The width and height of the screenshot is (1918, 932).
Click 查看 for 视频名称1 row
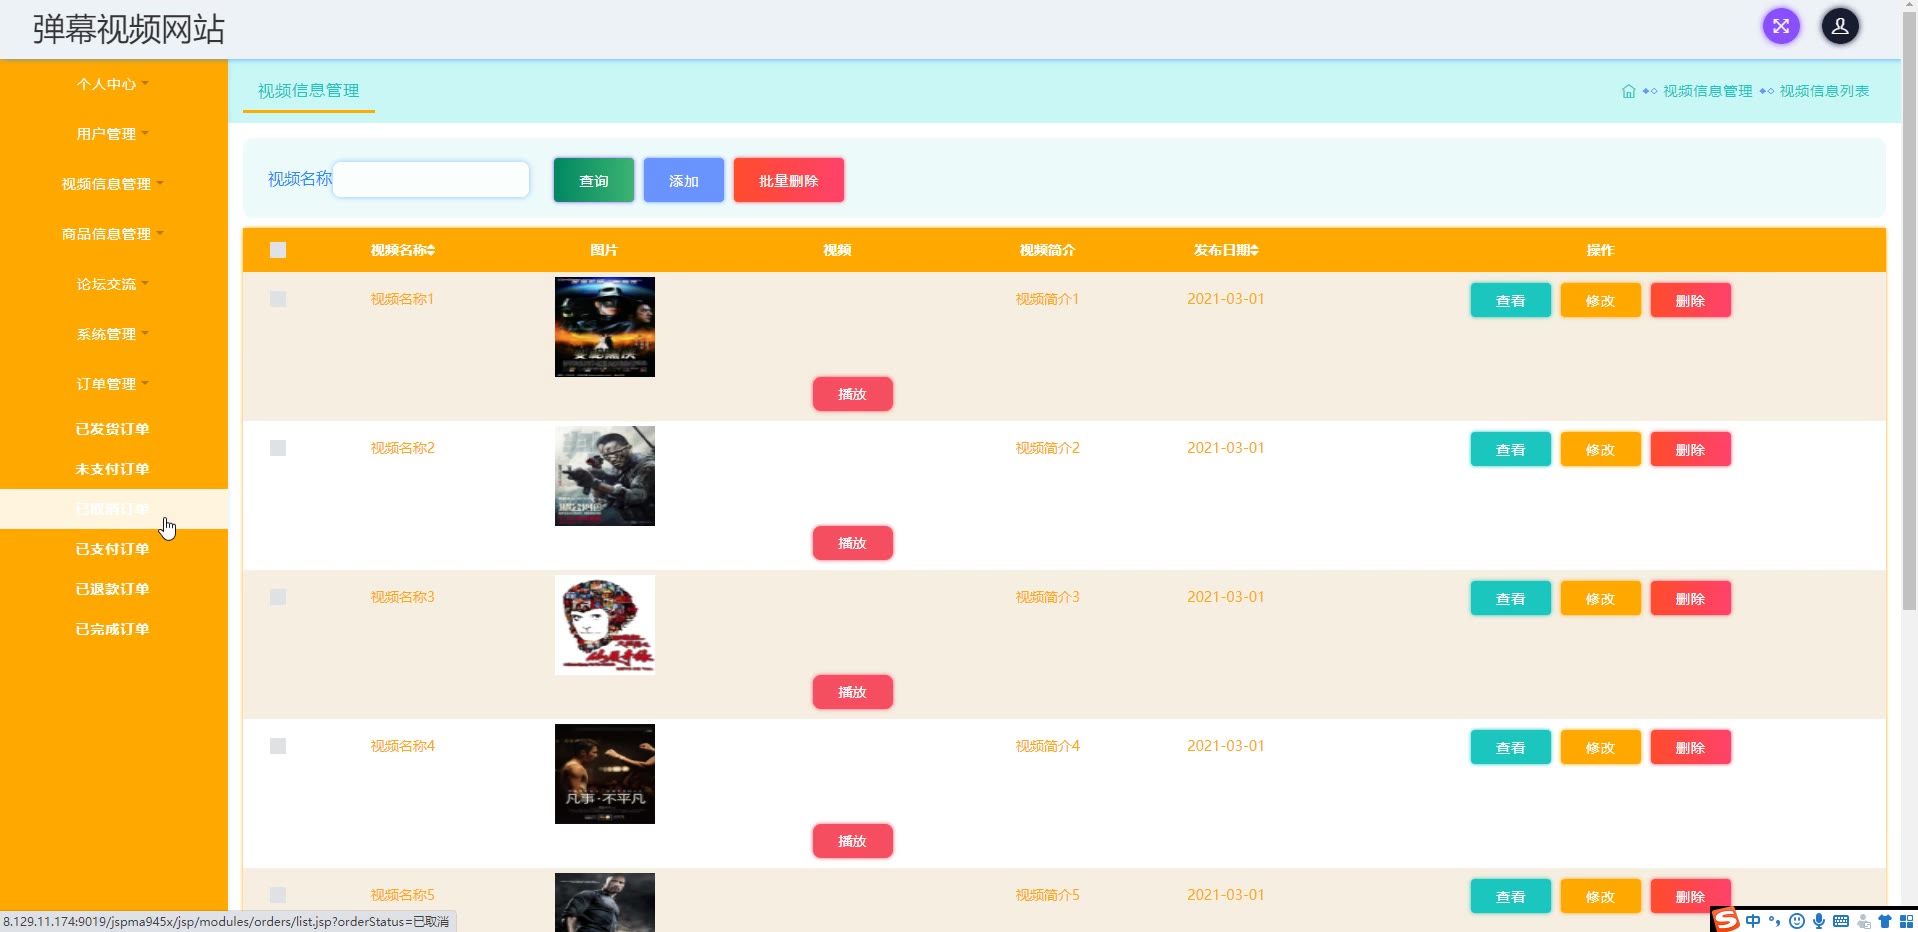(1510, 300)
